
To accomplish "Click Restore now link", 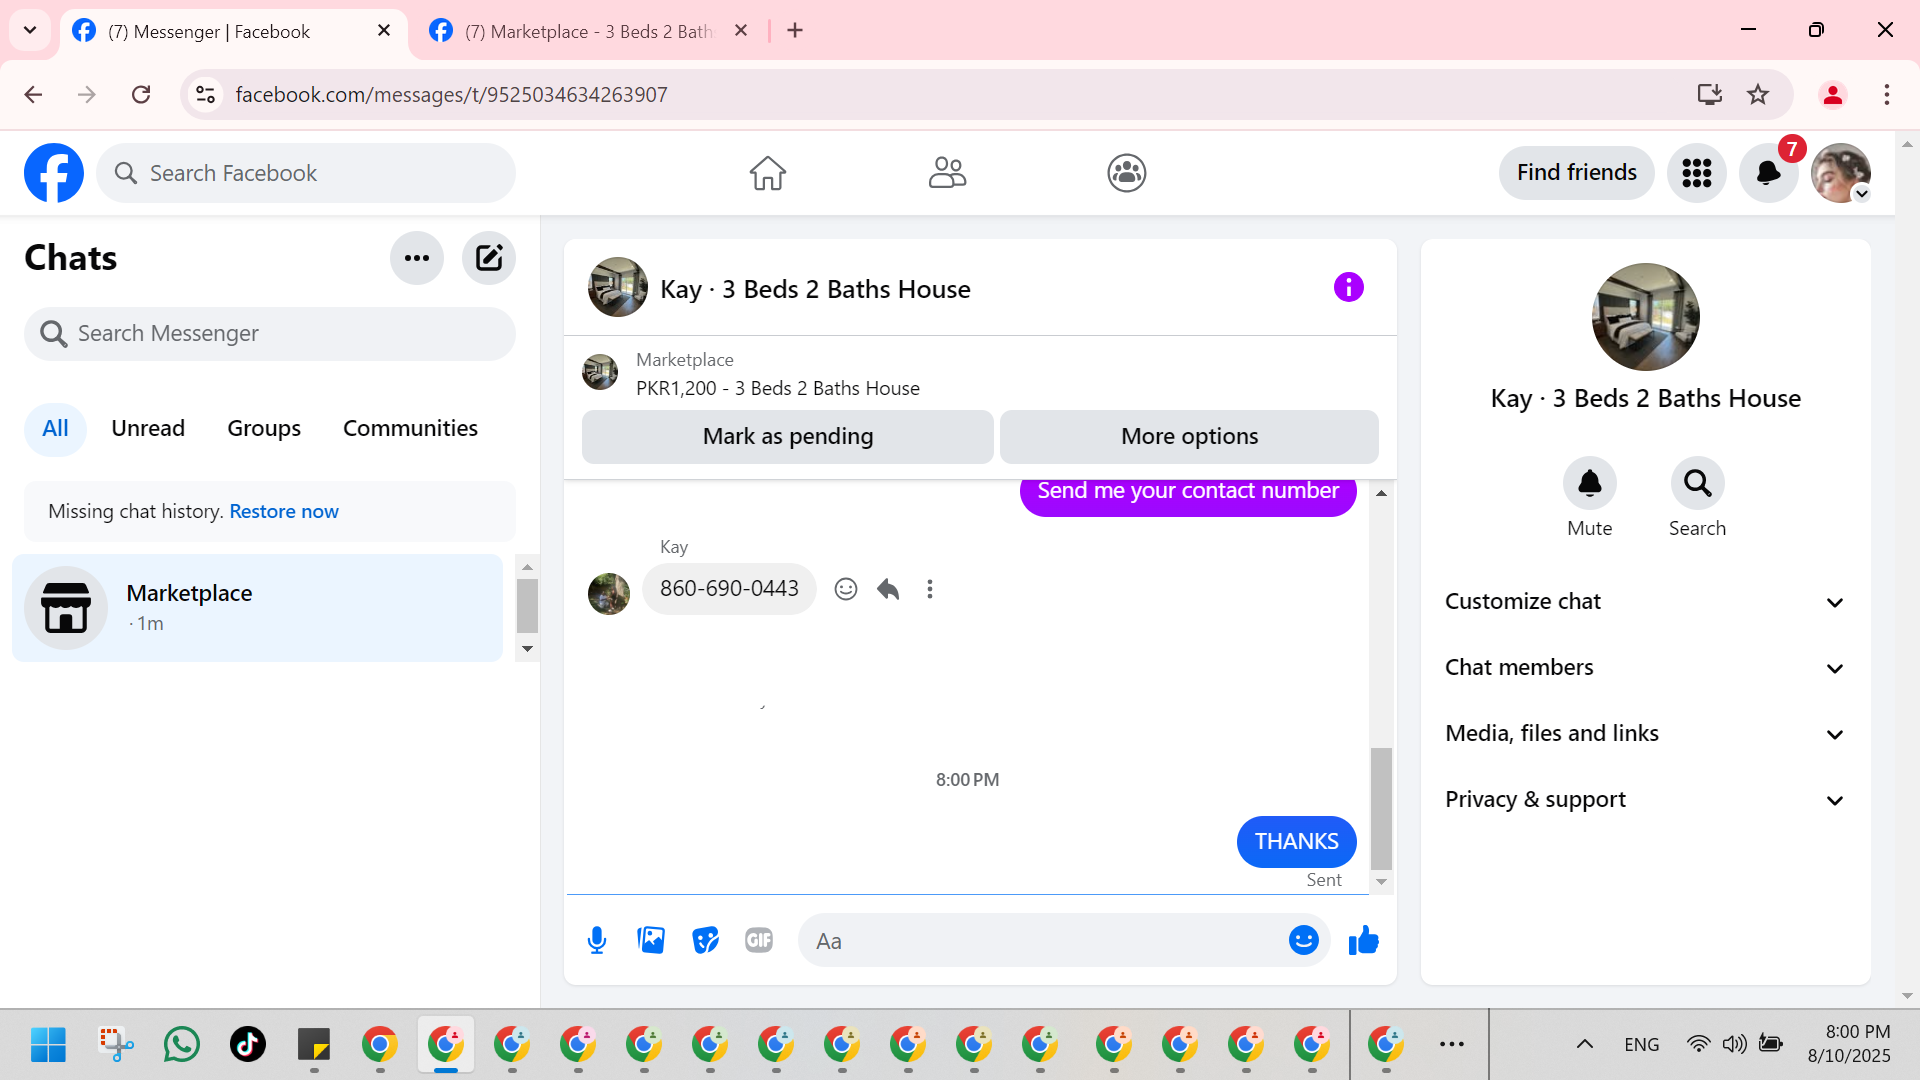I will point(284,512).
